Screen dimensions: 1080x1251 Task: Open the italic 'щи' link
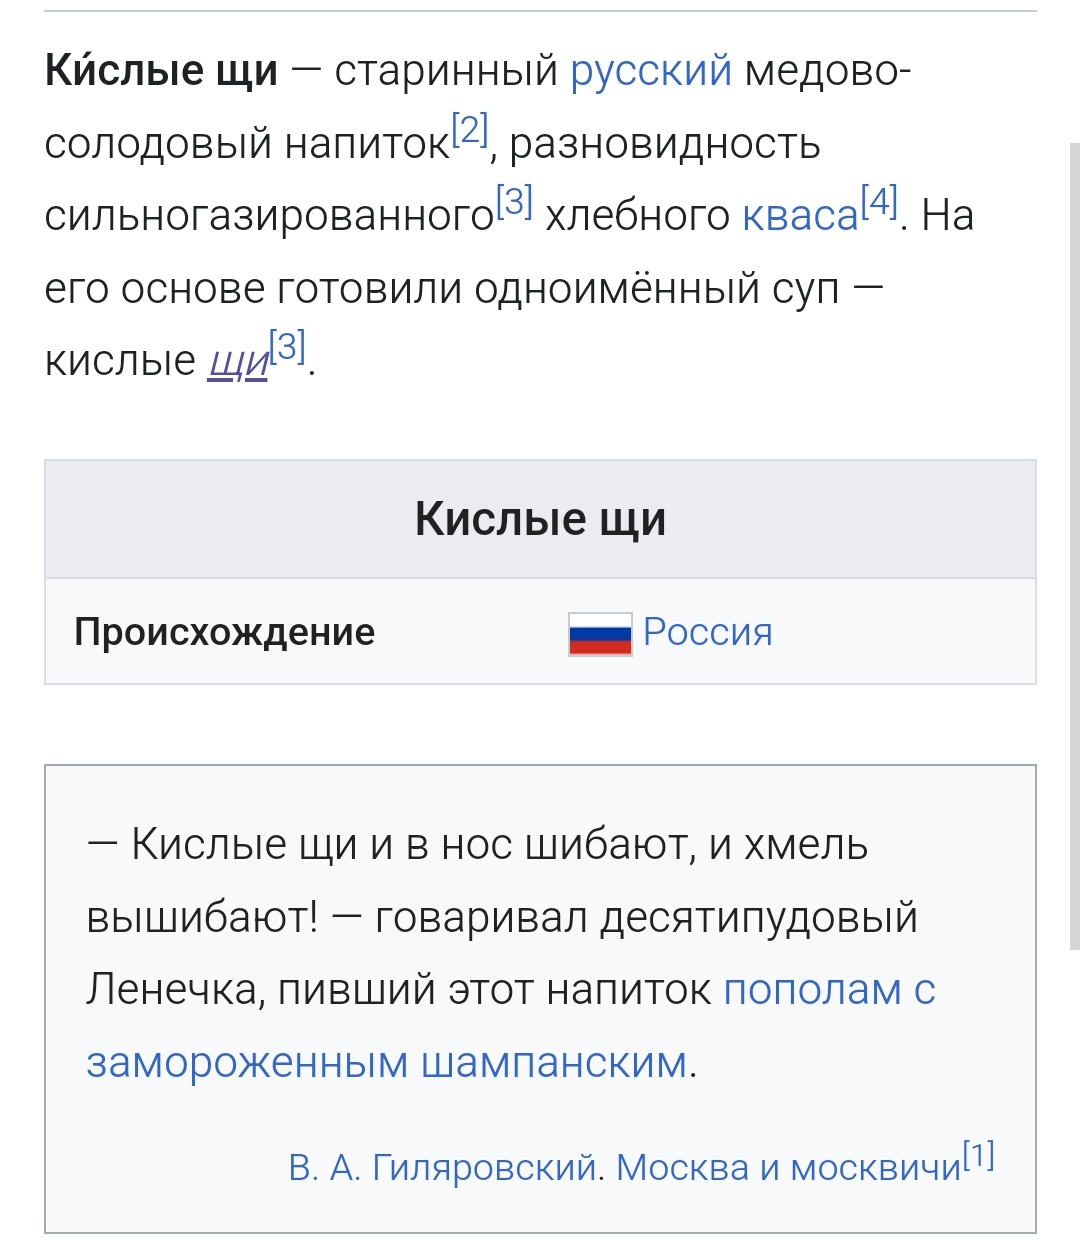click(239, 361)
